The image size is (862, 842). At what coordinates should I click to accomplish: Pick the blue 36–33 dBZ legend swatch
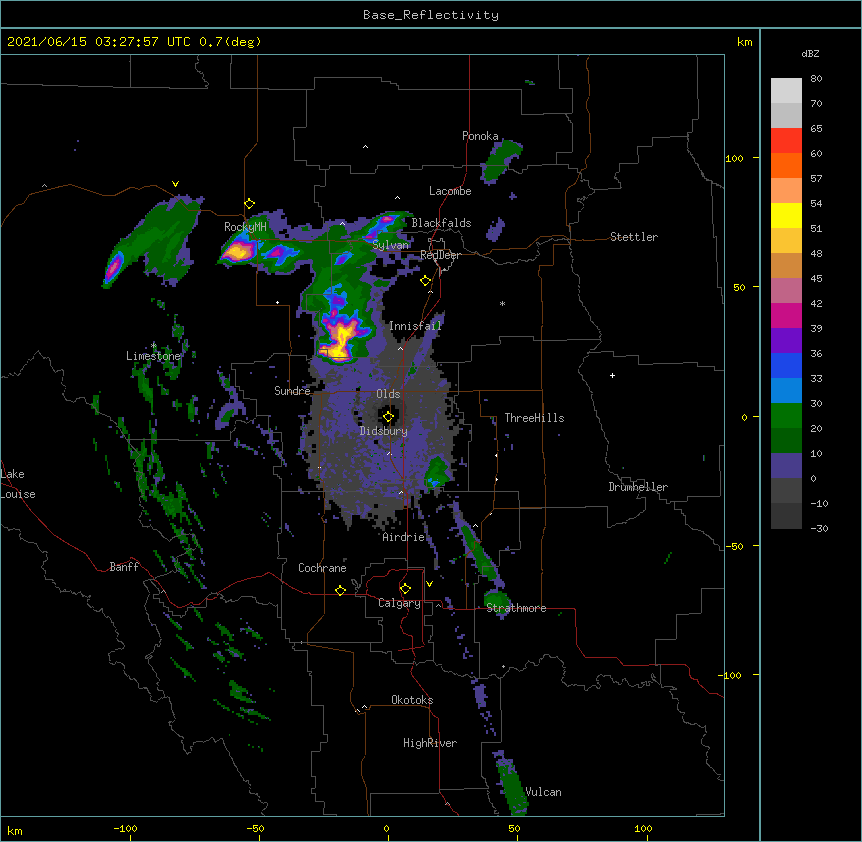(x=786, y=365)
